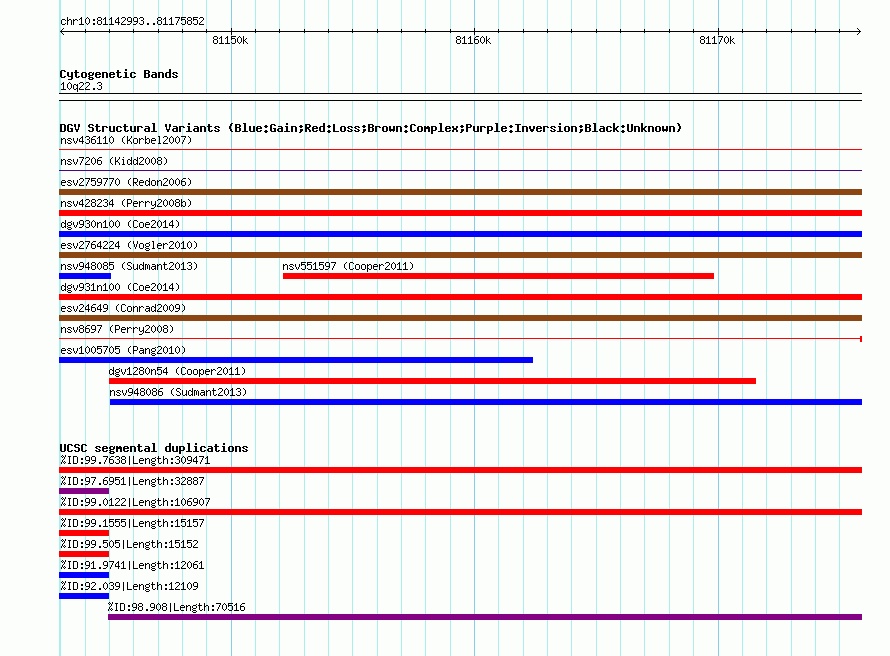The image size is (890, 656).
Task: Select the nsv7206 (Kidd2008) inversion label
Action: [114, 161]
